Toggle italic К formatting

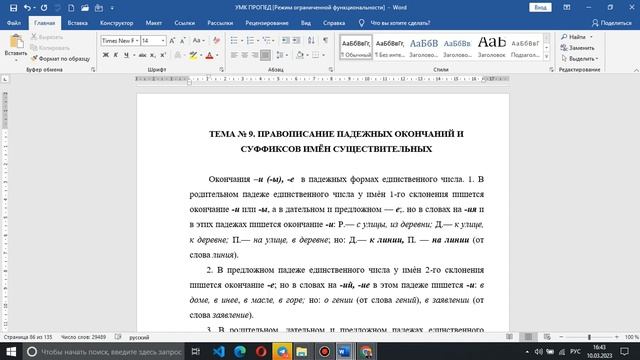116,55
